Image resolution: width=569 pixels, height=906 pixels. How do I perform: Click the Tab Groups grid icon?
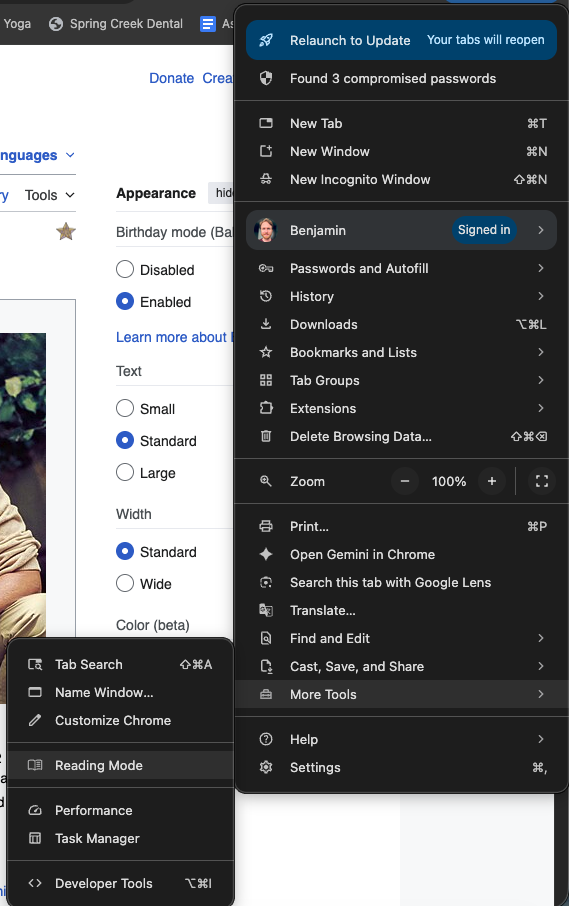pyautogui.click(x=266, y=380)
